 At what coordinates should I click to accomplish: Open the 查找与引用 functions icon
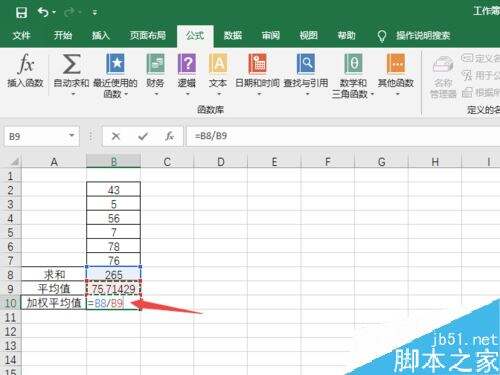[x=306, y=64]
